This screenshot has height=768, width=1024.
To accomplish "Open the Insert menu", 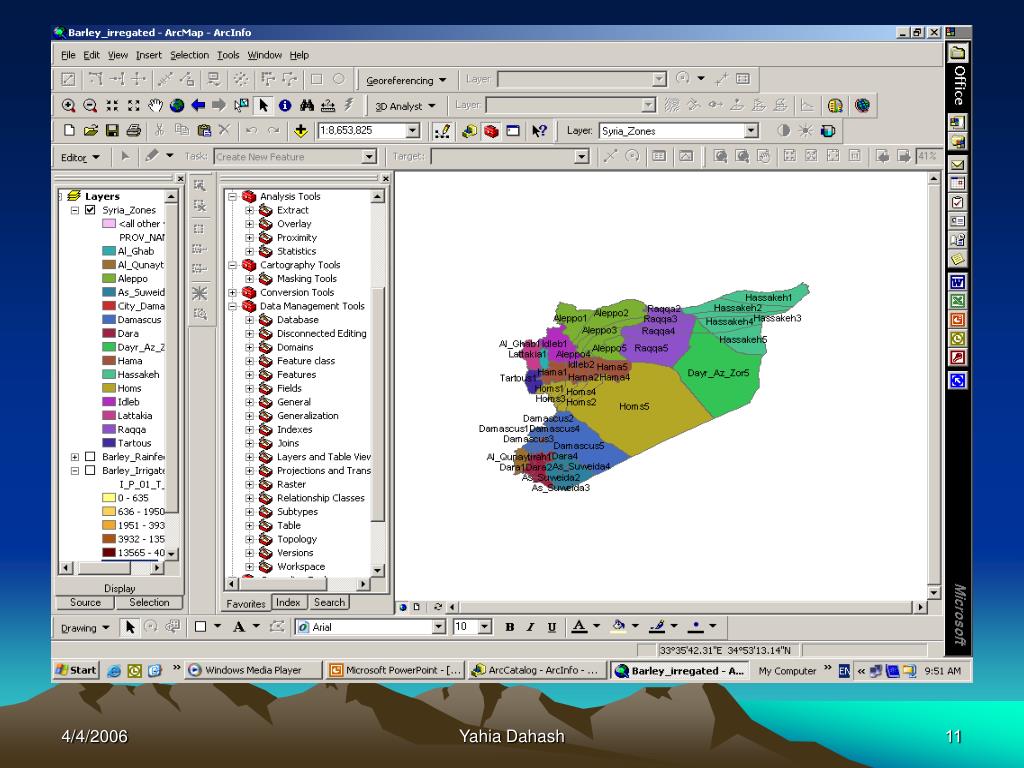I will click(x=148, y=55).
